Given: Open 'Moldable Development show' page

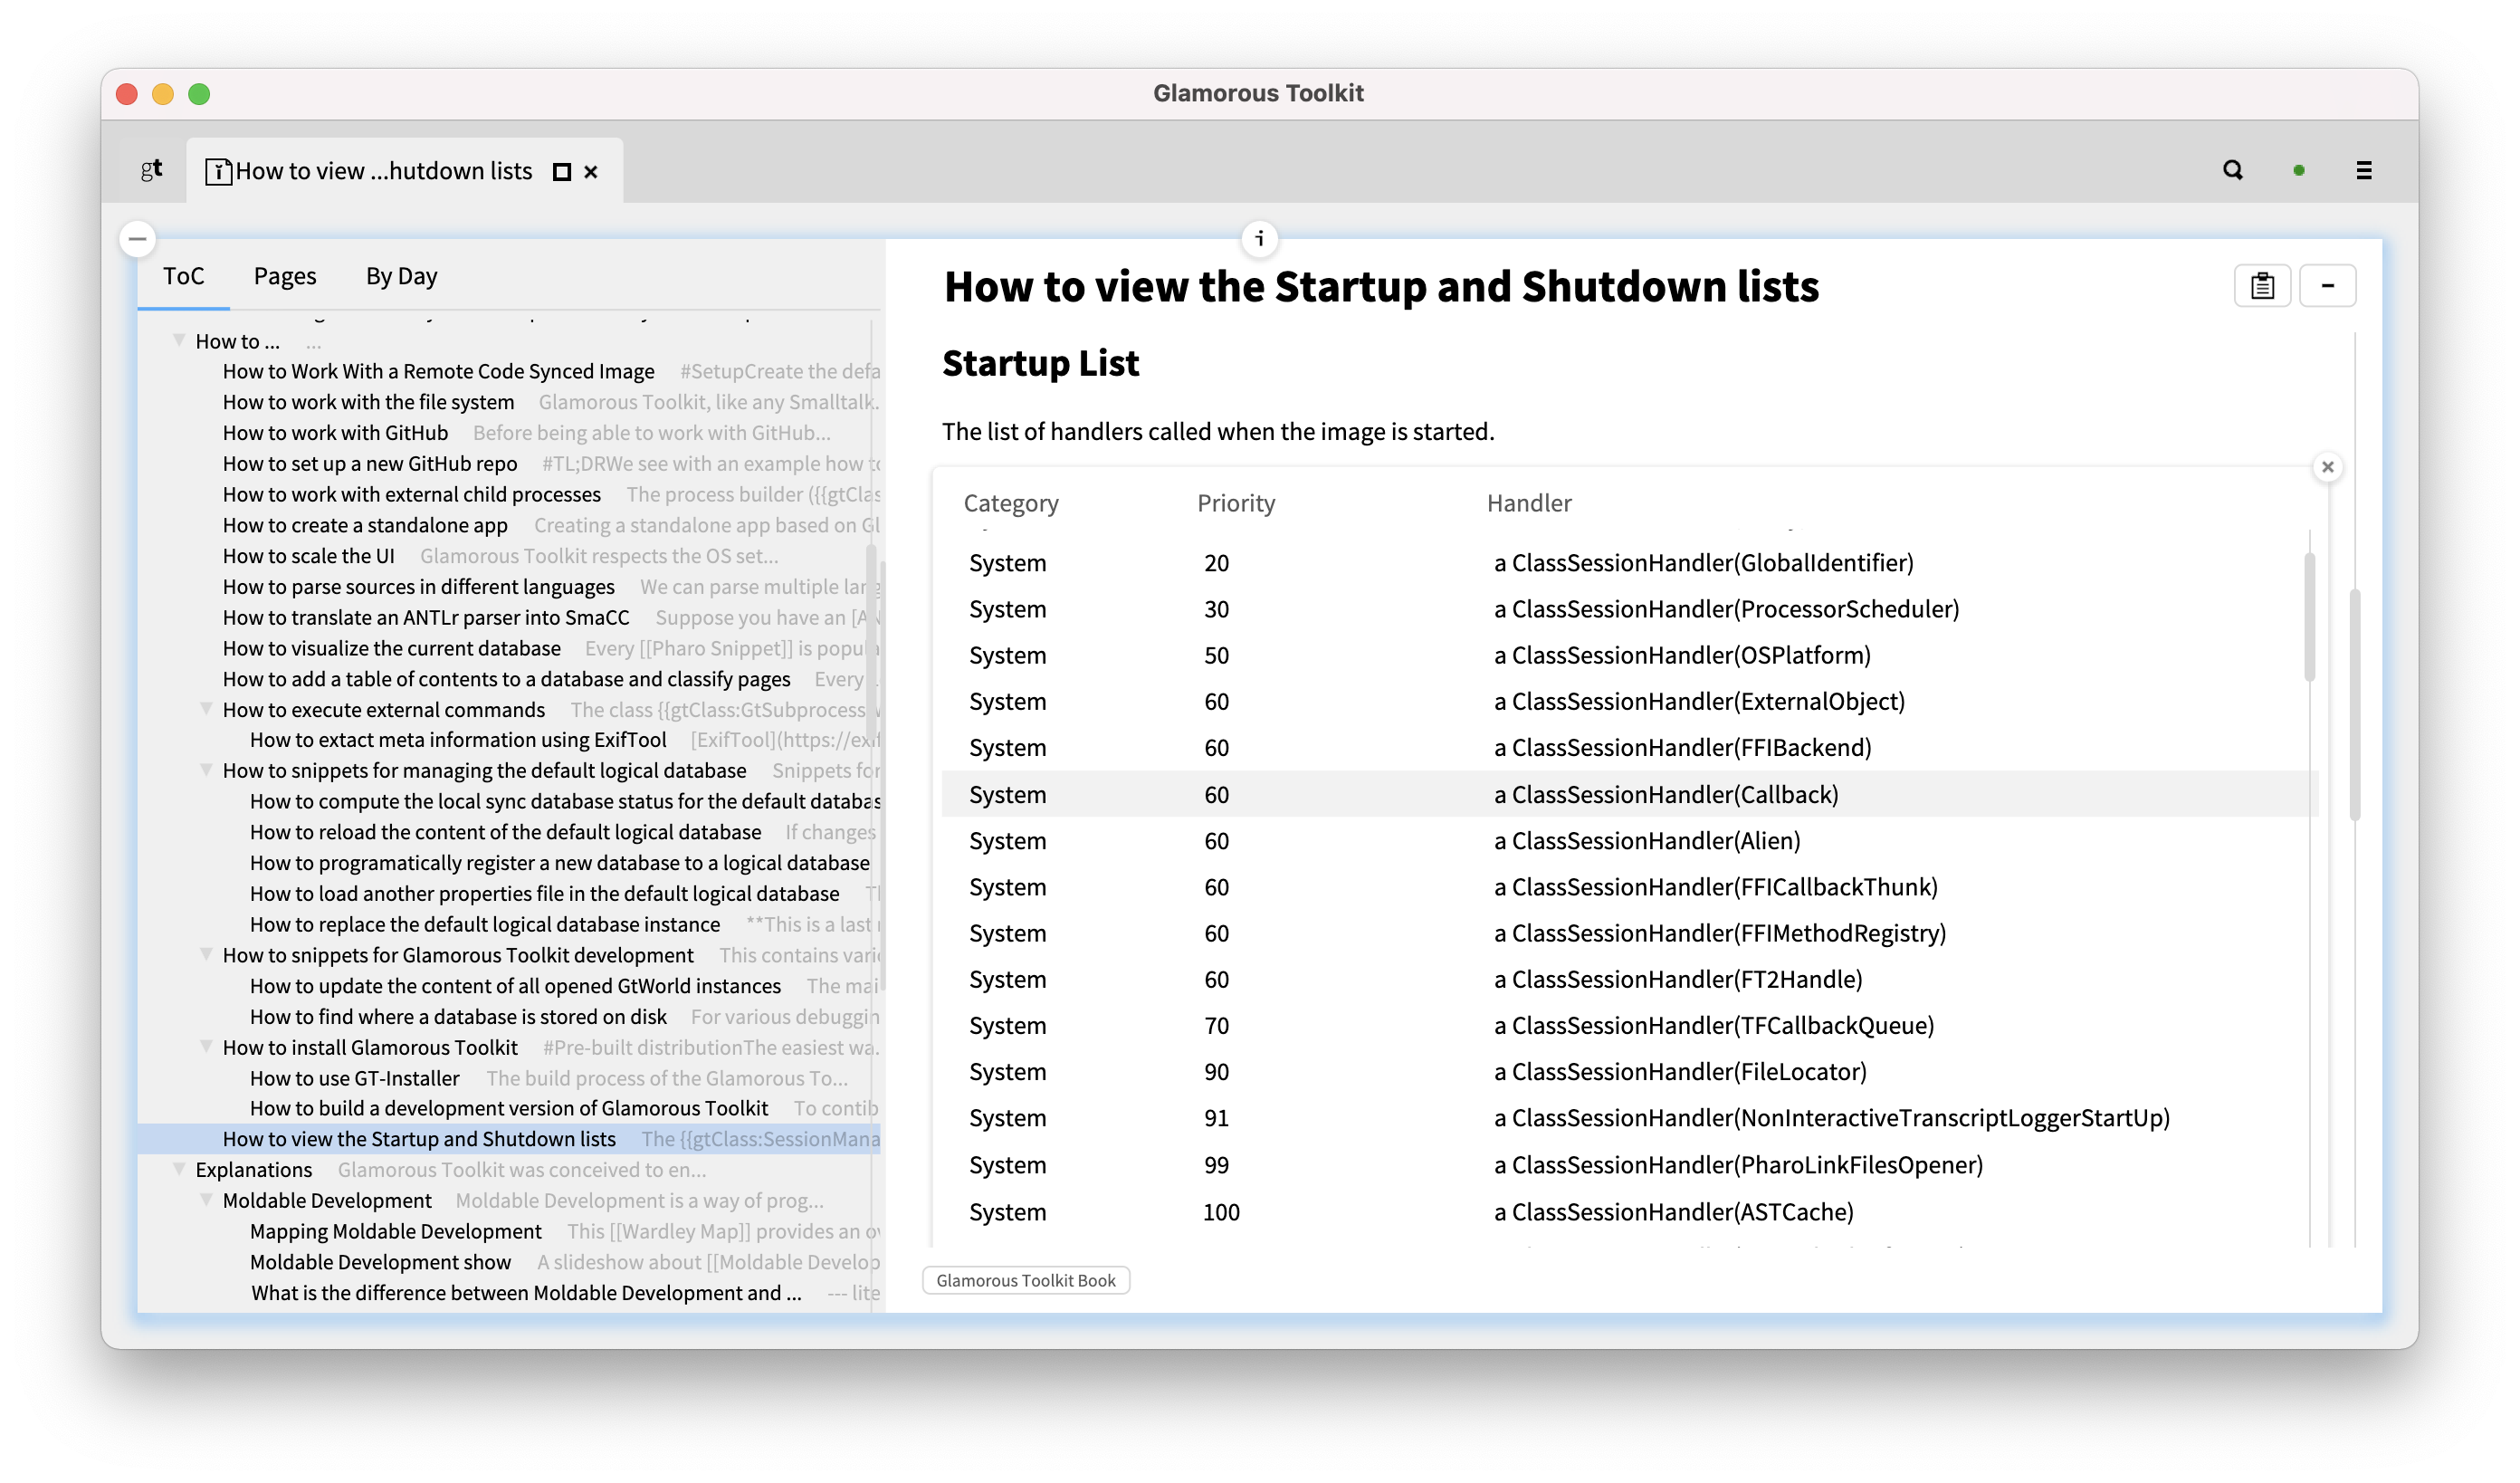Looking at the screenshot, I should point(380,1262).
